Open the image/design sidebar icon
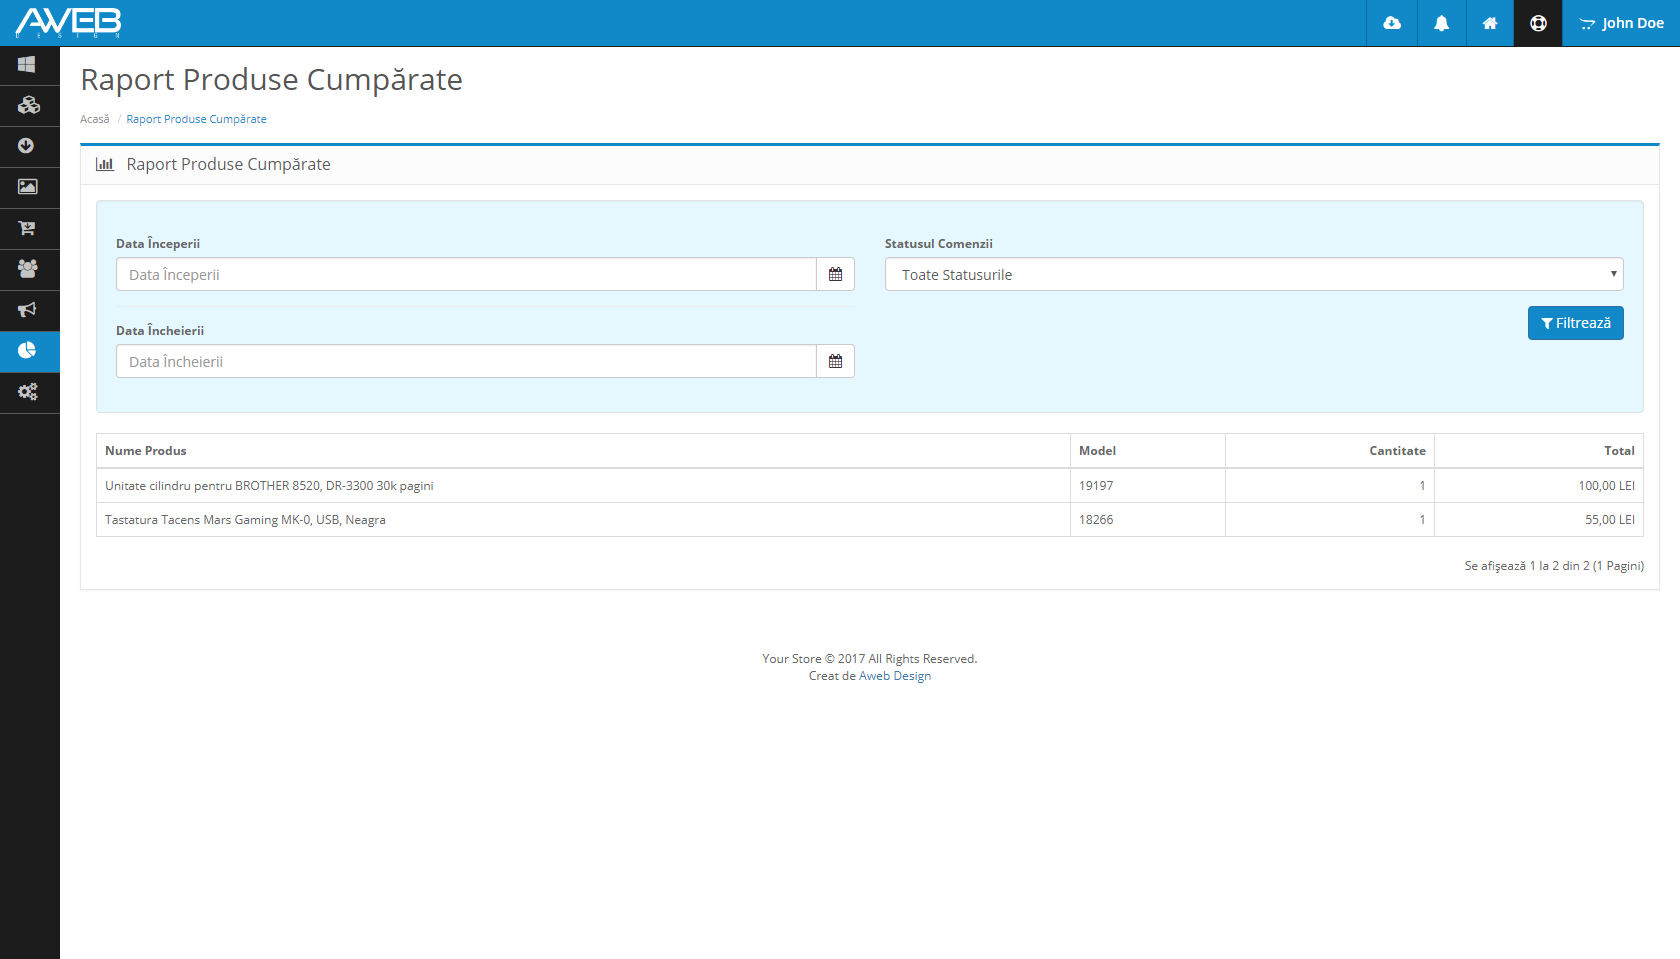The height and width of the screenshot is (959, 1680). (28, 187)
